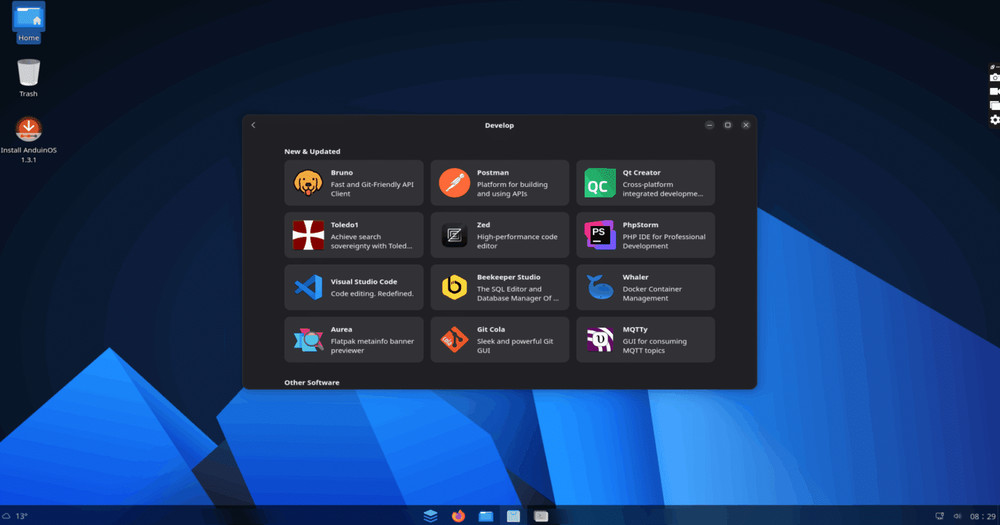Open the Beekeeper Studio icon
This screenshot has height=525, width=1000.
pos(454,288)
